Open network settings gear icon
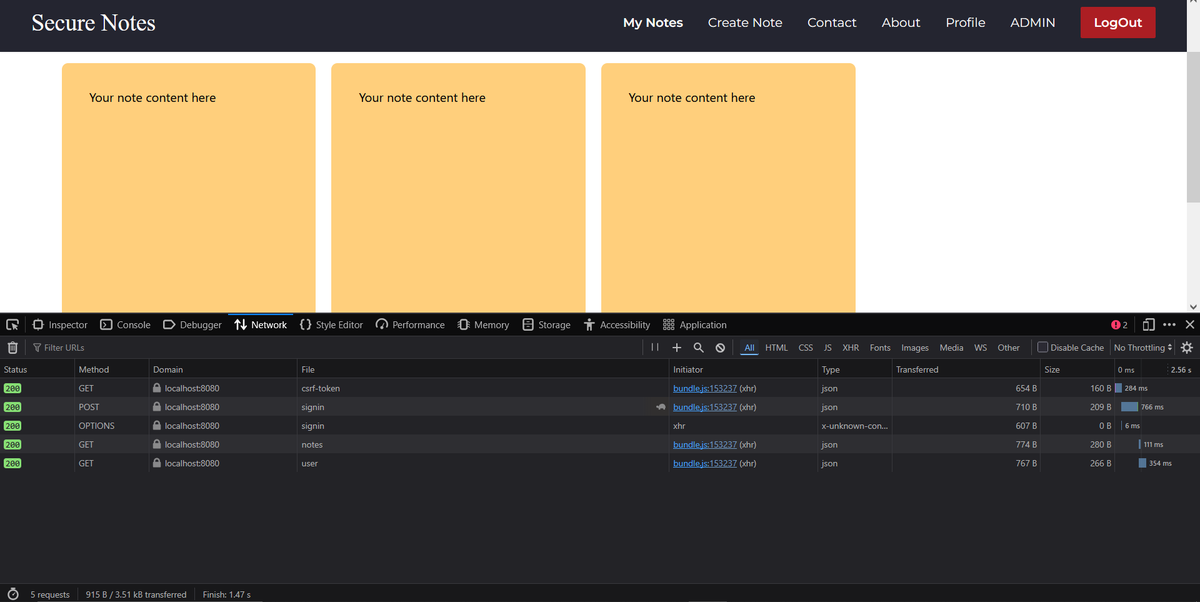The width and height of the screenshot is (1200, 602). 1187,348
